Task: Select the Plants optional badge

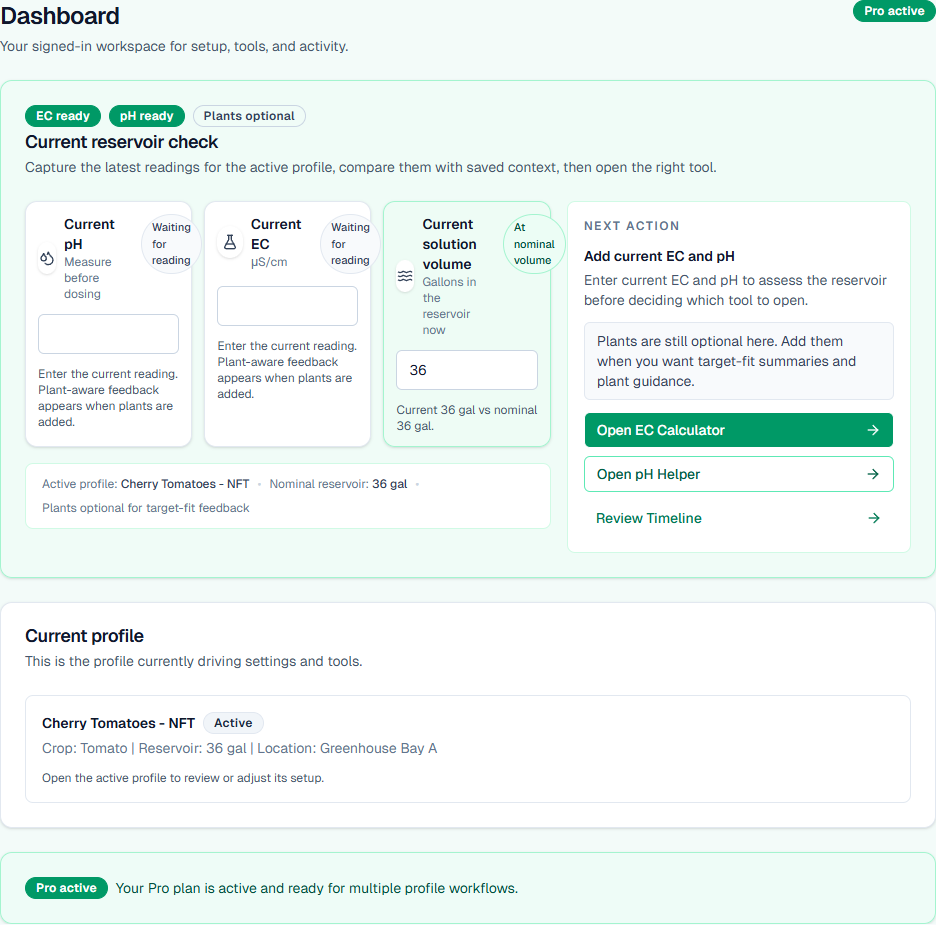Action: tap(249, 116)
